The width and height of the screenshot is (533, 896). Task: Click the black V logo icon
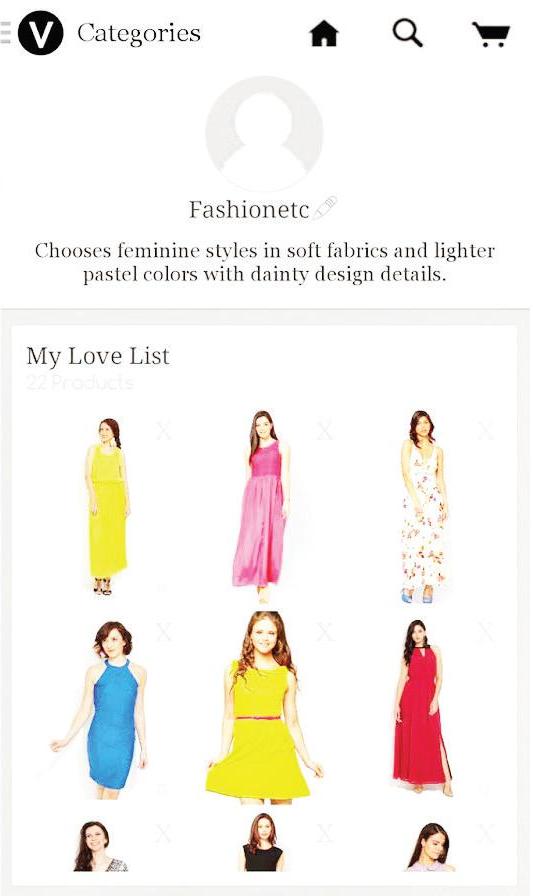click(41, 33)
